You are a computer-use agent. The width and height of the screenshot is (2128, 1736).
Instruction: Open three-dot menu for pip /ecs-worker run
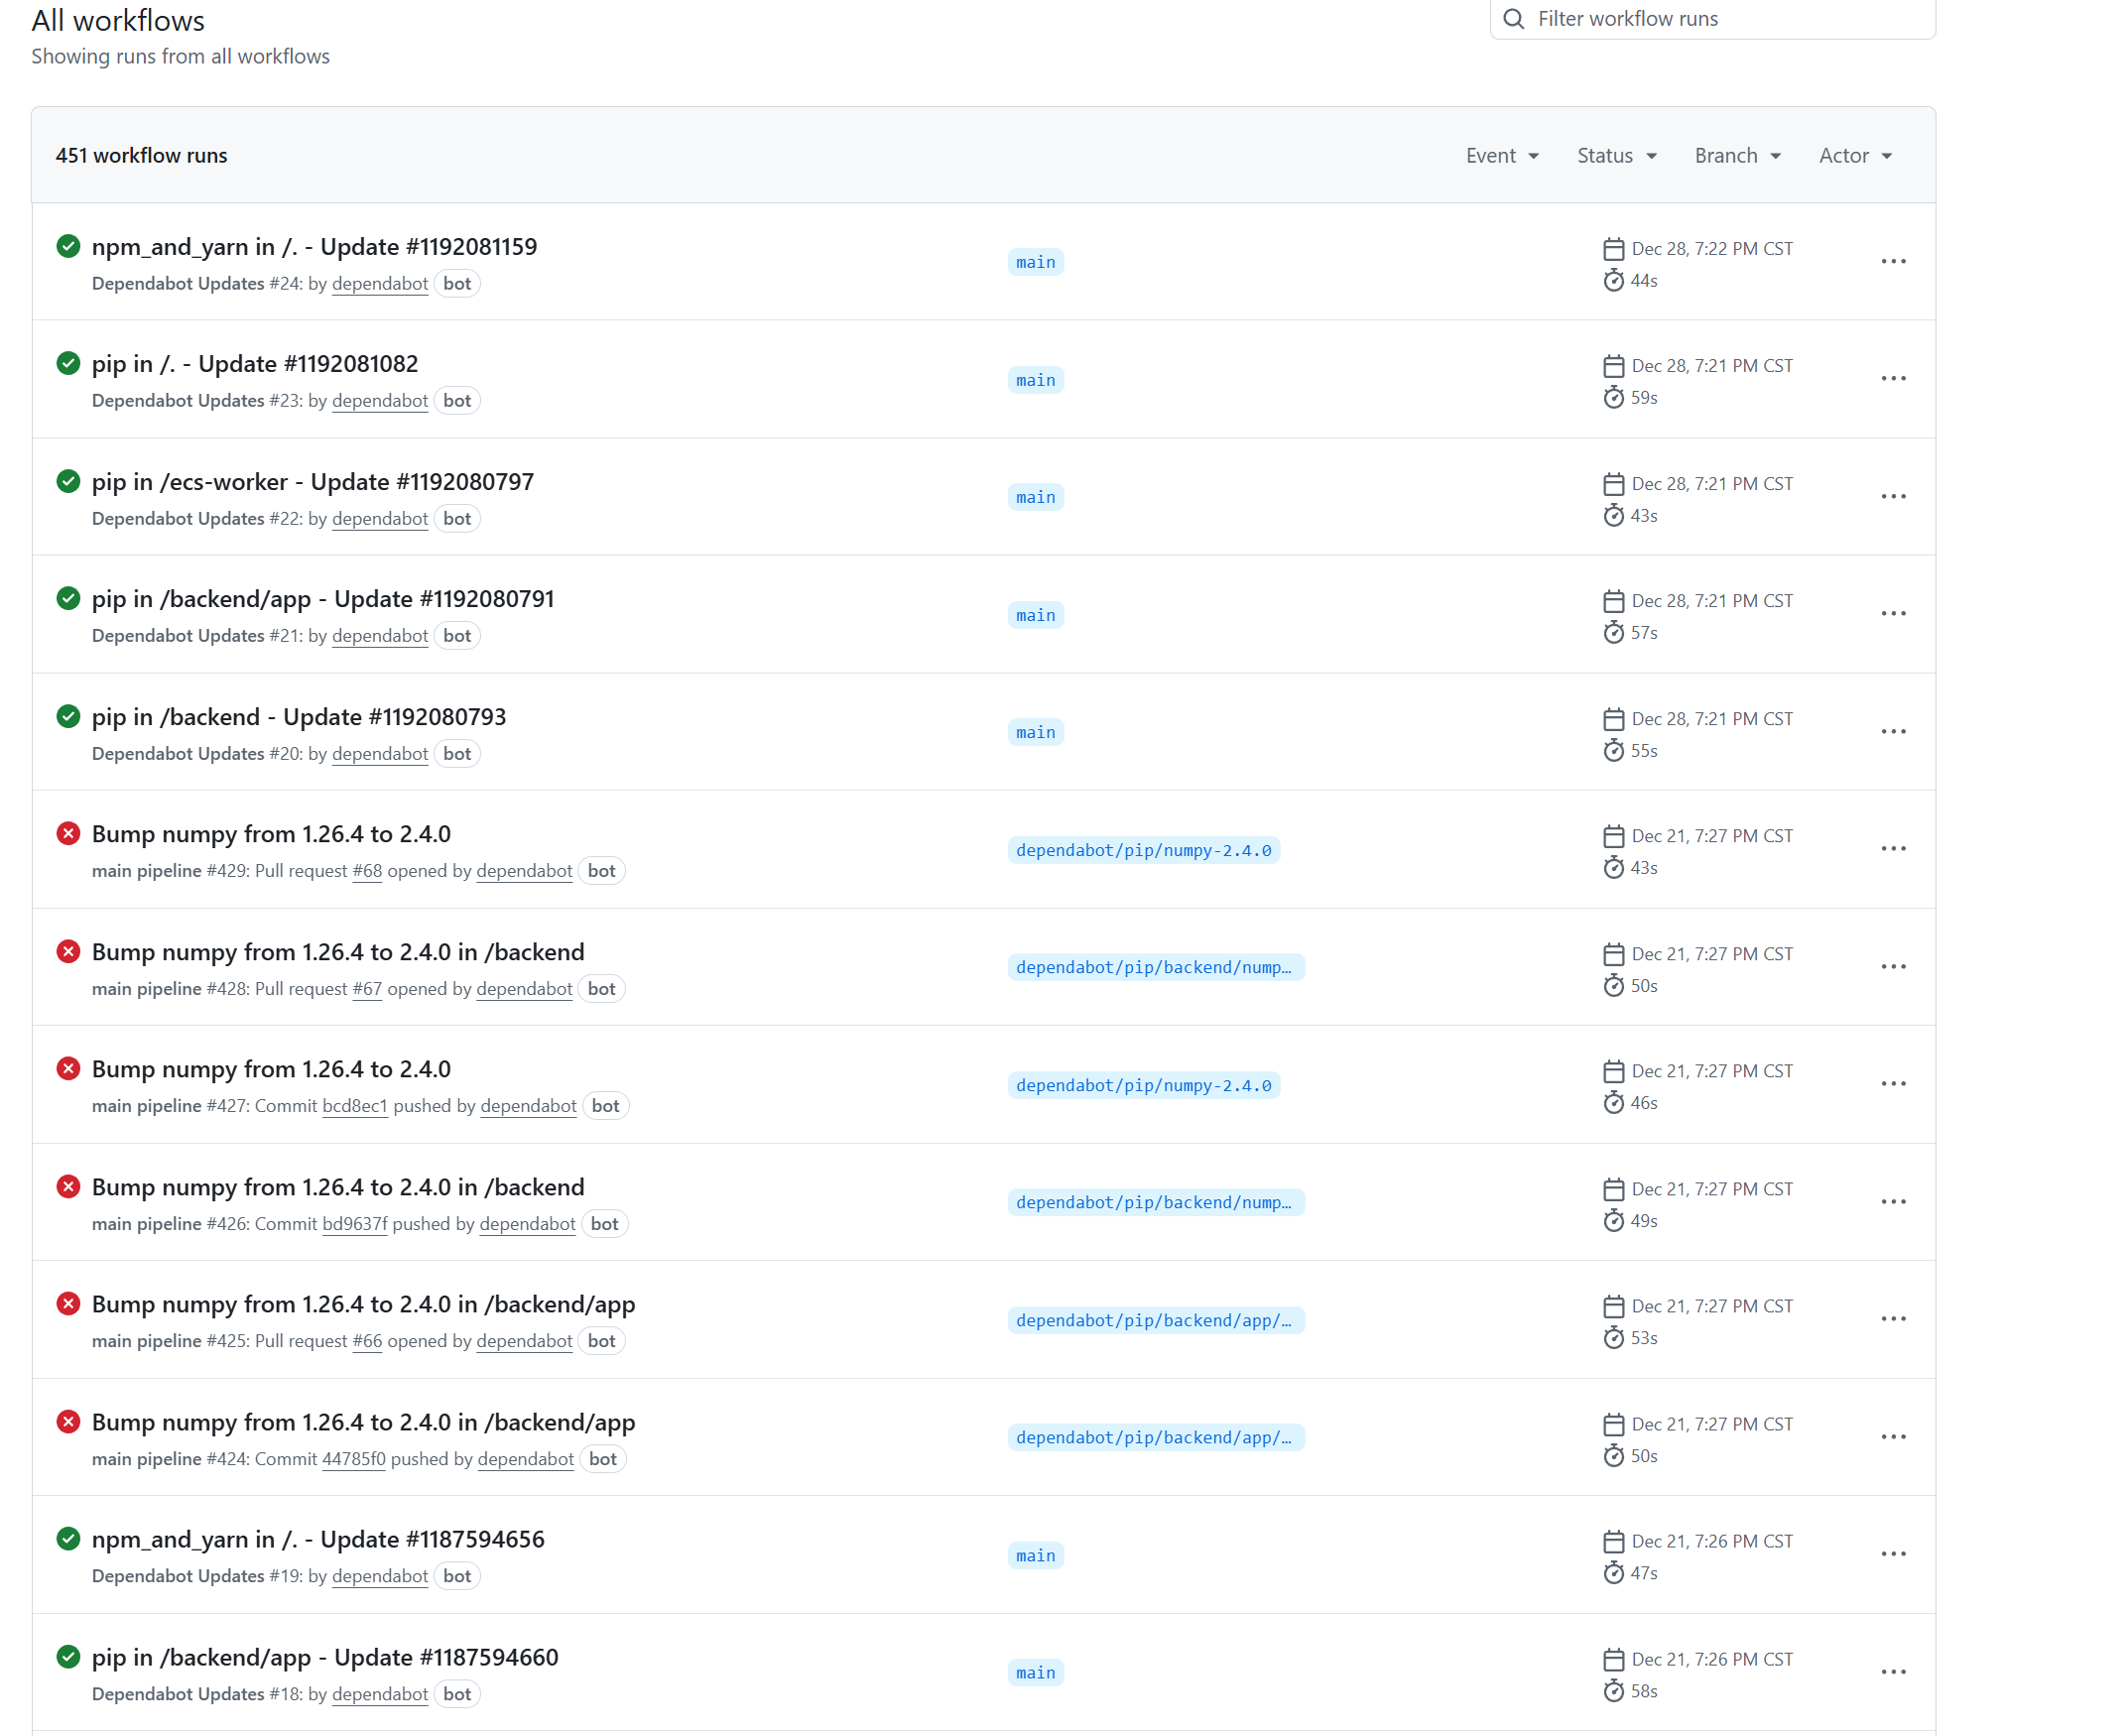tap(1893, 497)
